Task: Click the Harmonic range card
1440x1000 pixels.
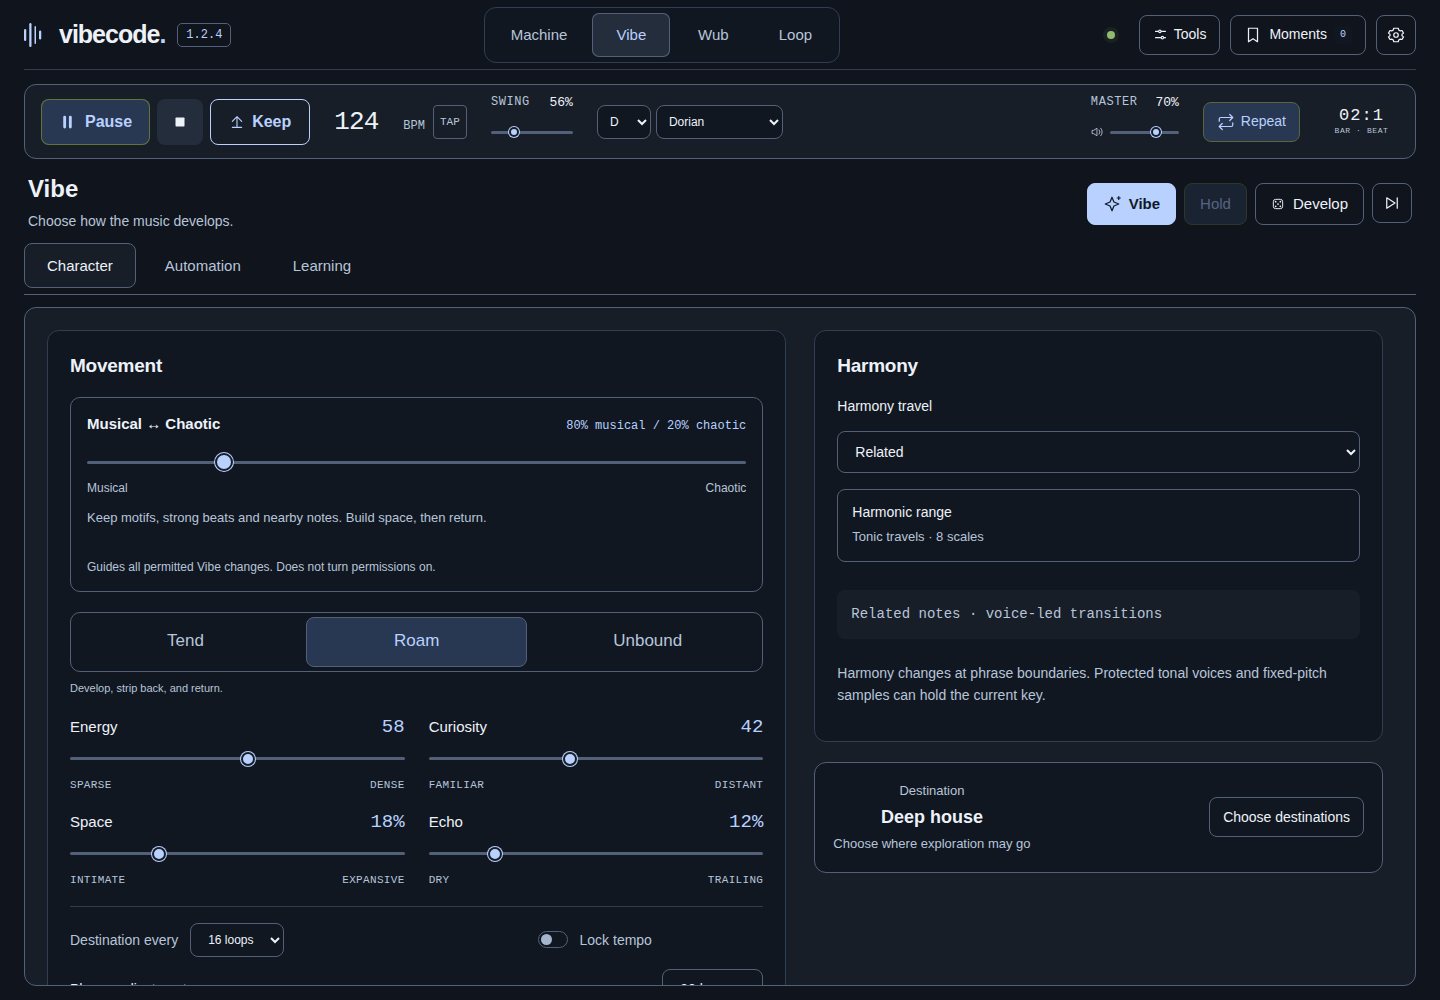Action: click(x=1098, y=525)
